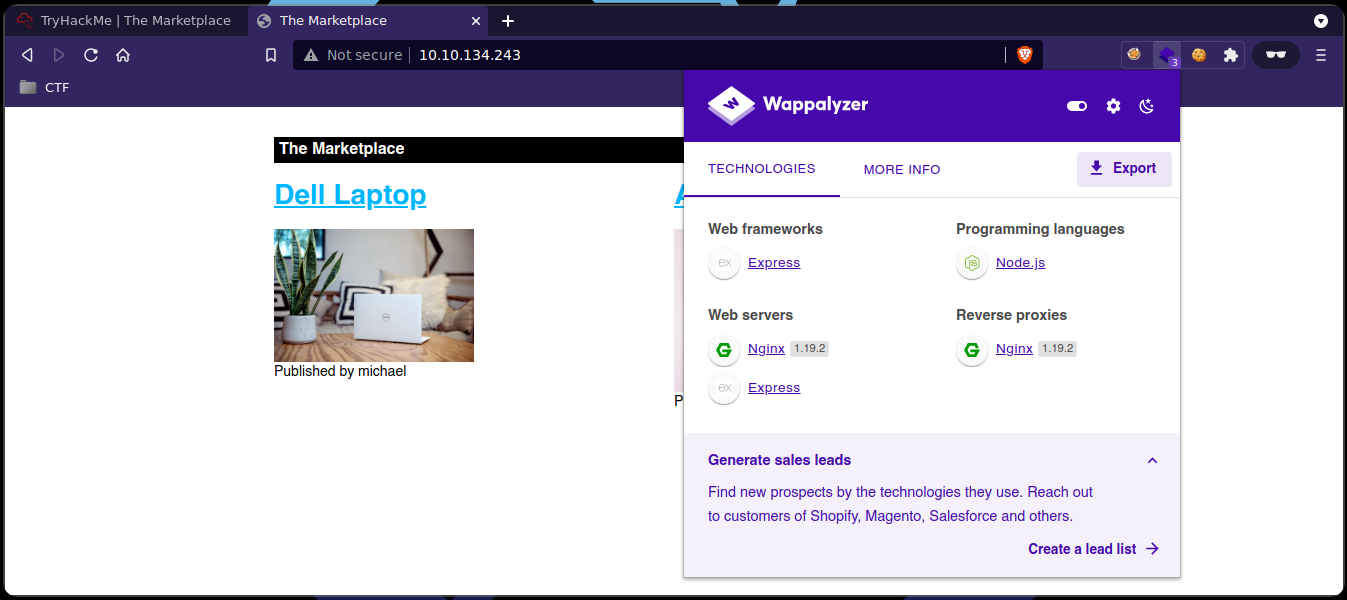Image resolution: width=1347 pixels, height=600 pixels.
Task: Open Nginx link under Reverse proxies
Action: pyautogui.click(x=1014, y=349)
